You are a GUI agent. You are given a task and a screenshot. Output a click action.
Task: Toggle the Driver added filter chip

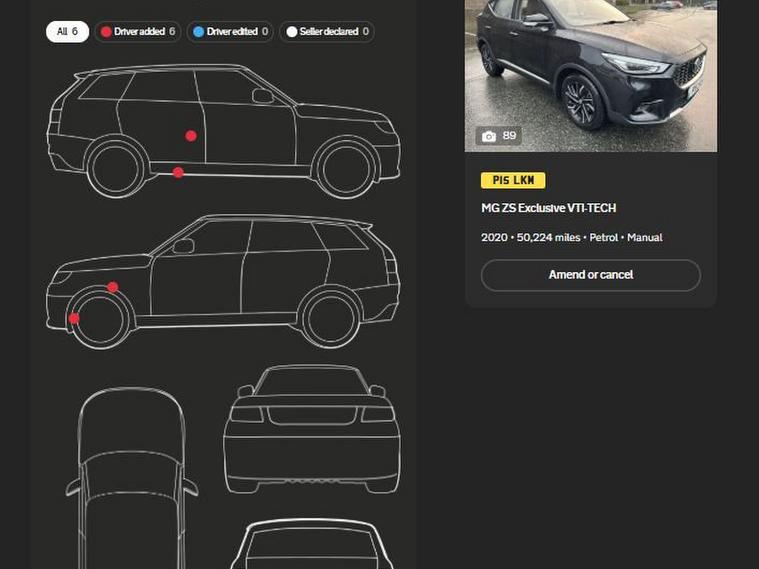(x=138, y=32)
